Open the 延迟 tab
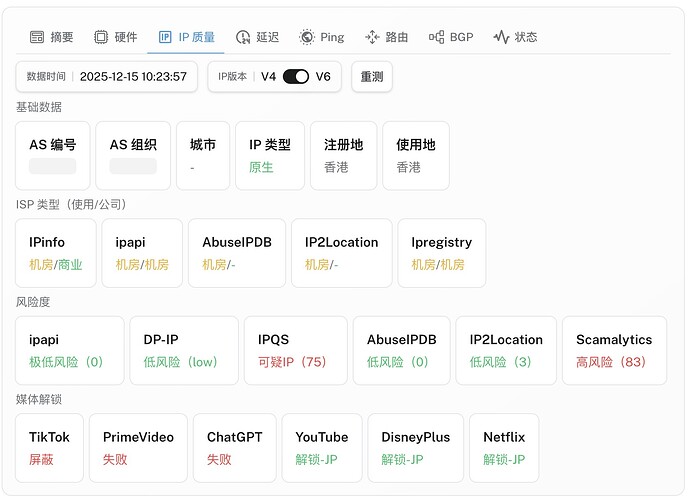 coord(257,37)
